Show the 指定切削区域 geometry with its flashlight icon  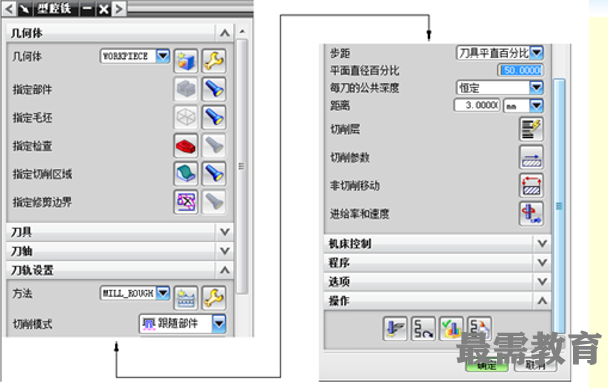(x=214, y=173)
